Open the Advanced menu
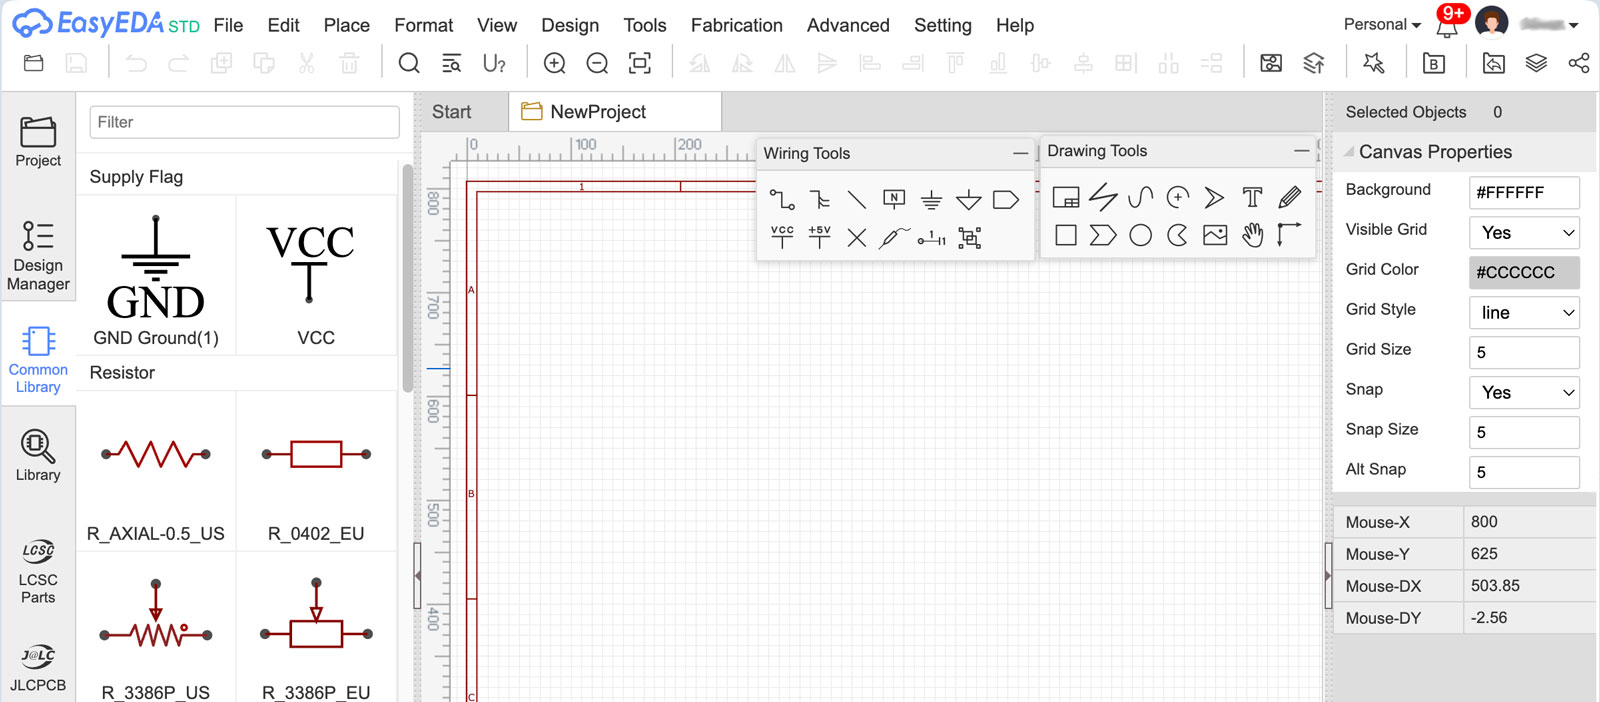 (848, 25)
